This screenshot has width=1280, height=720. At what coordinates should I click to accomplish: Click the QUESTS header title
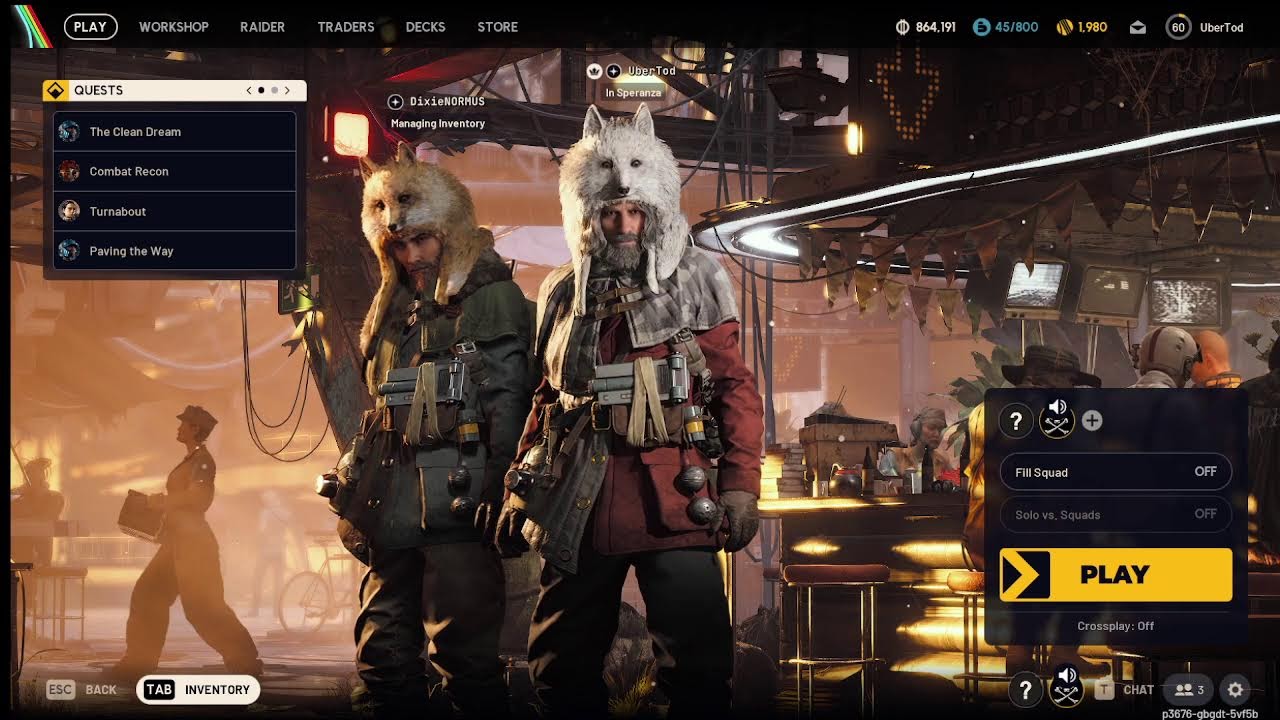point(99,90)
